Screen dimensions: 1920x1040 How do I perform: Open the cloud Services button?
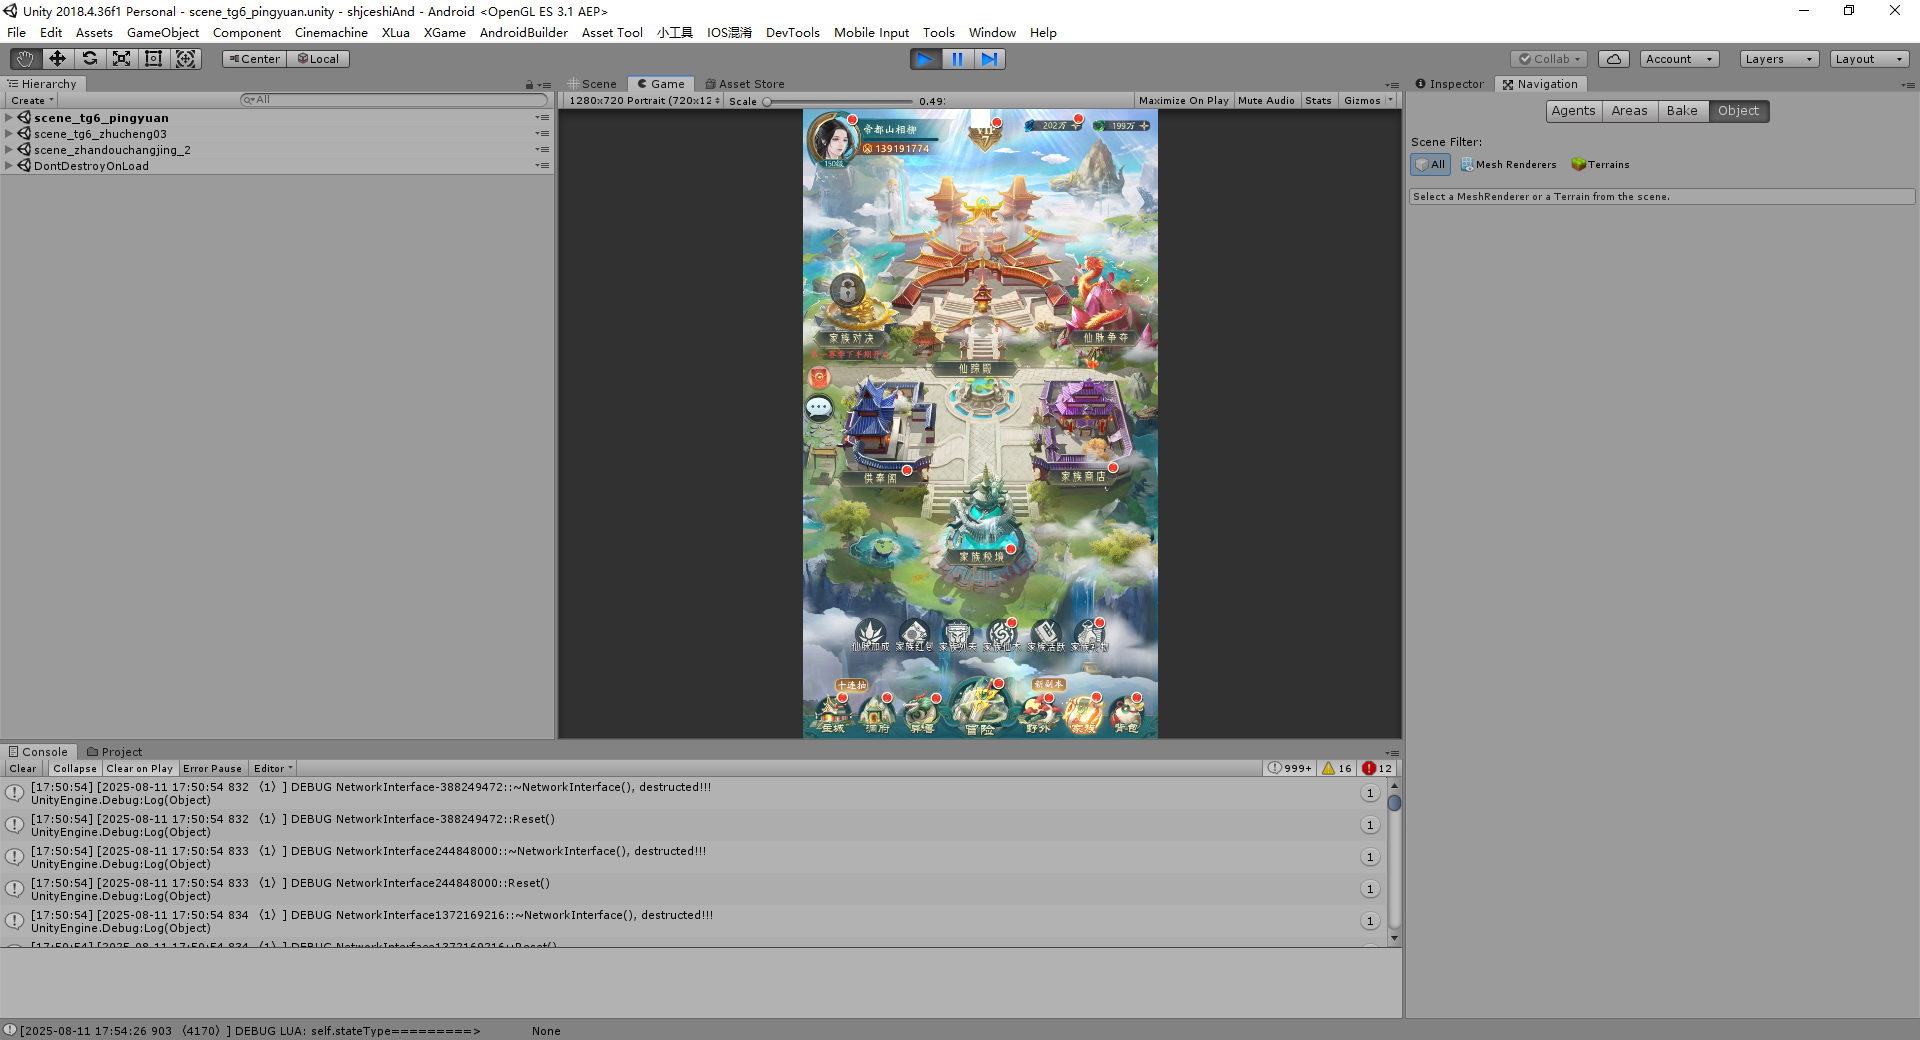1613,59
